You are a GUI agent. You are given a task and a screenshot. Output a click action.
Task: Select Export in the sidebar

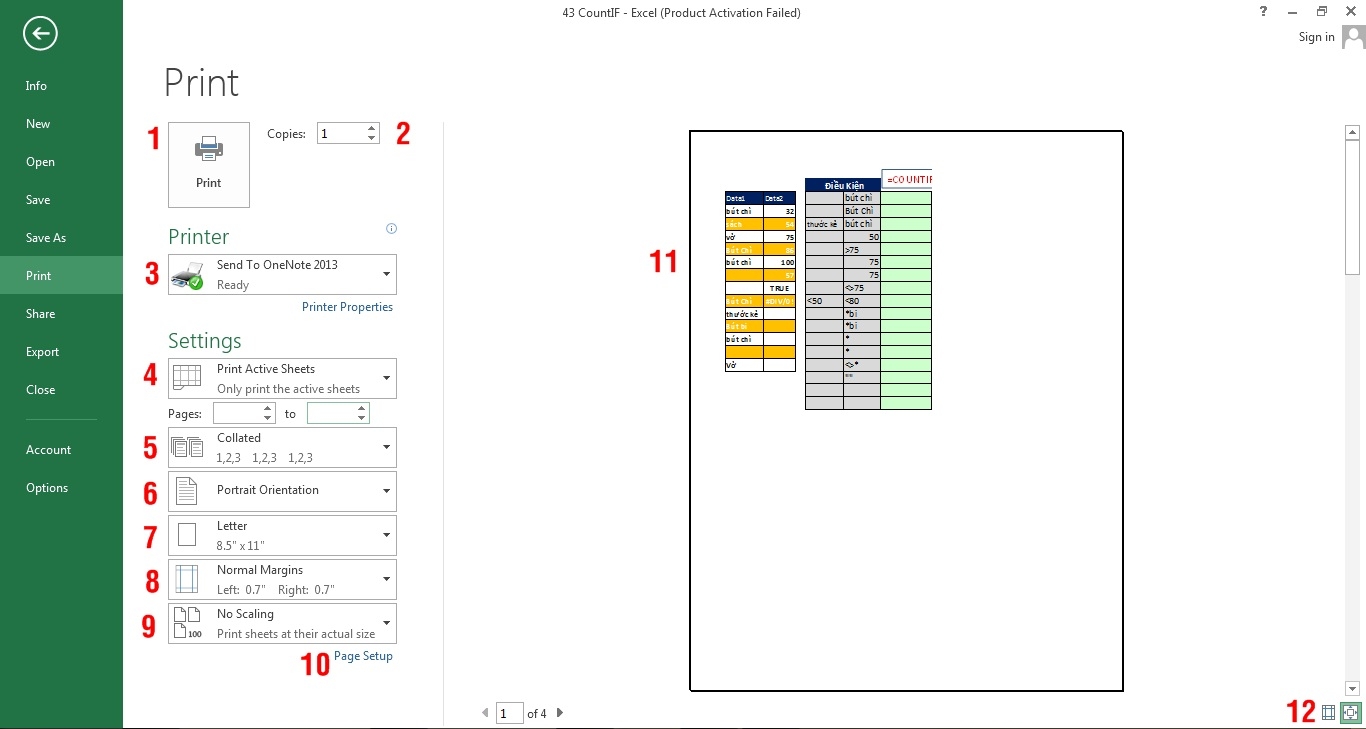point(42,352)
